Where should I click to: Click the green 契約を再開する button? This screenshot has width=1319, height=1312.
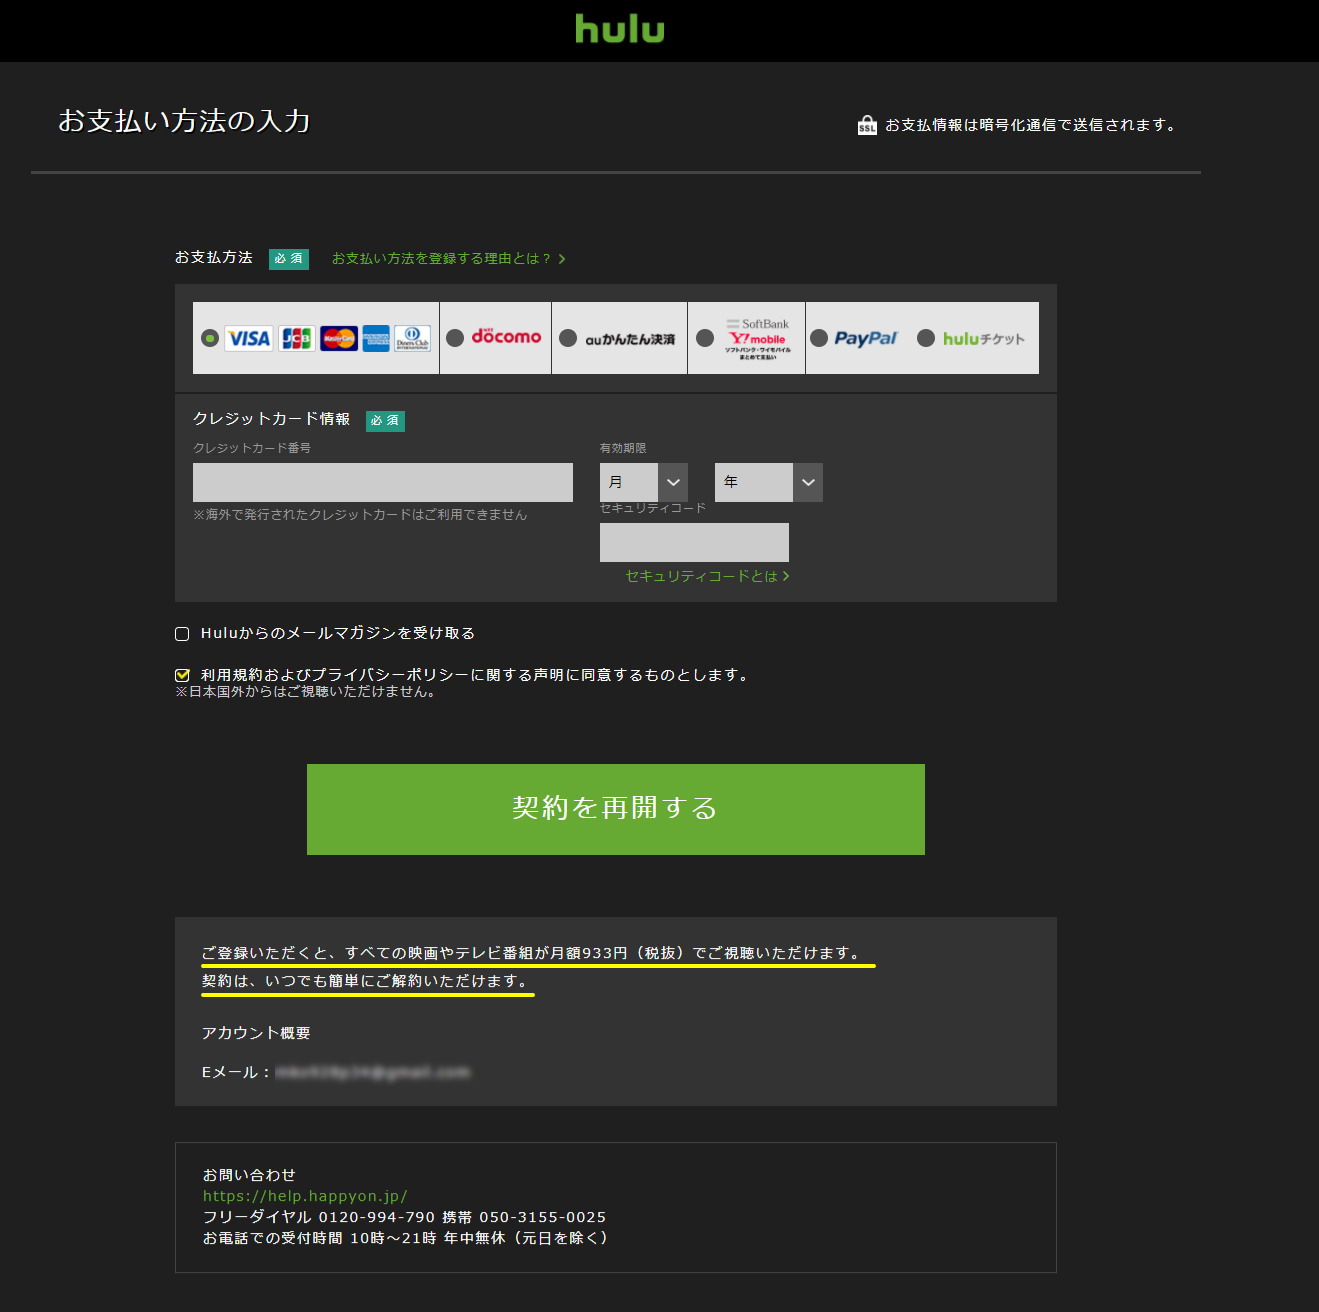[615, 809]
